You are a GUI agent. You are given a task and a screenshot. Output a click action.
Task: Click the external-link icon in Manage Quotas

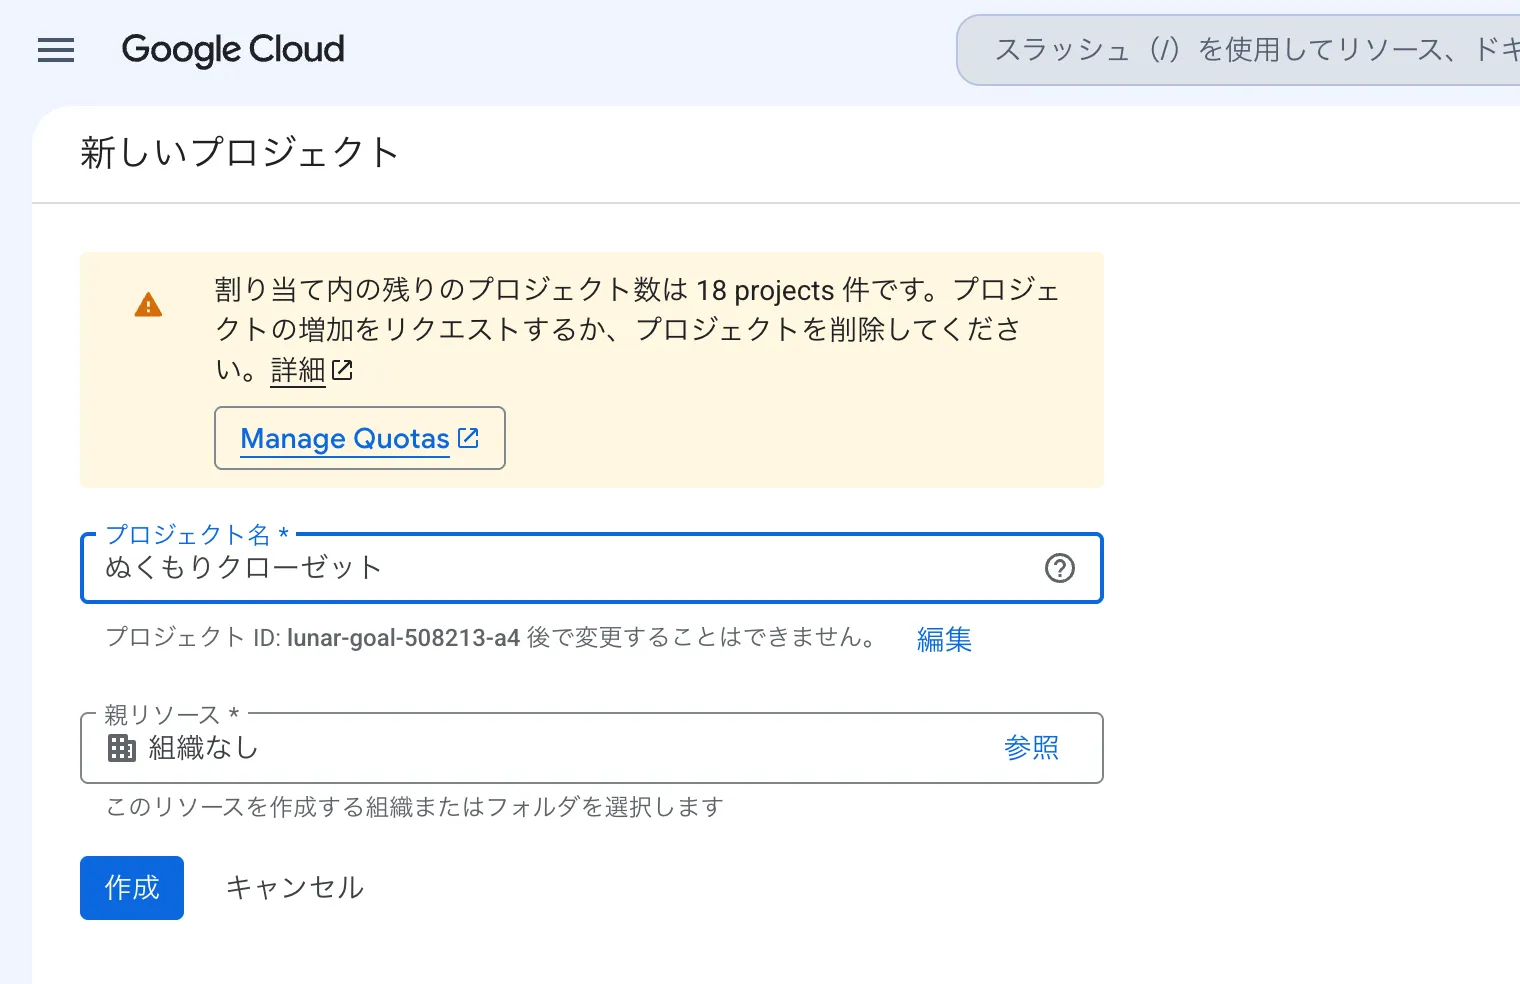point(468,438)
